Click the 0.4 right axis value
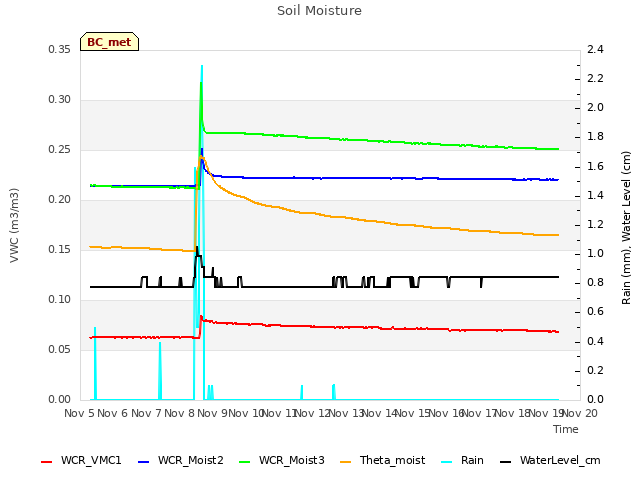The width and height of the screenshot is (640, 480). [x=595, y=341]
